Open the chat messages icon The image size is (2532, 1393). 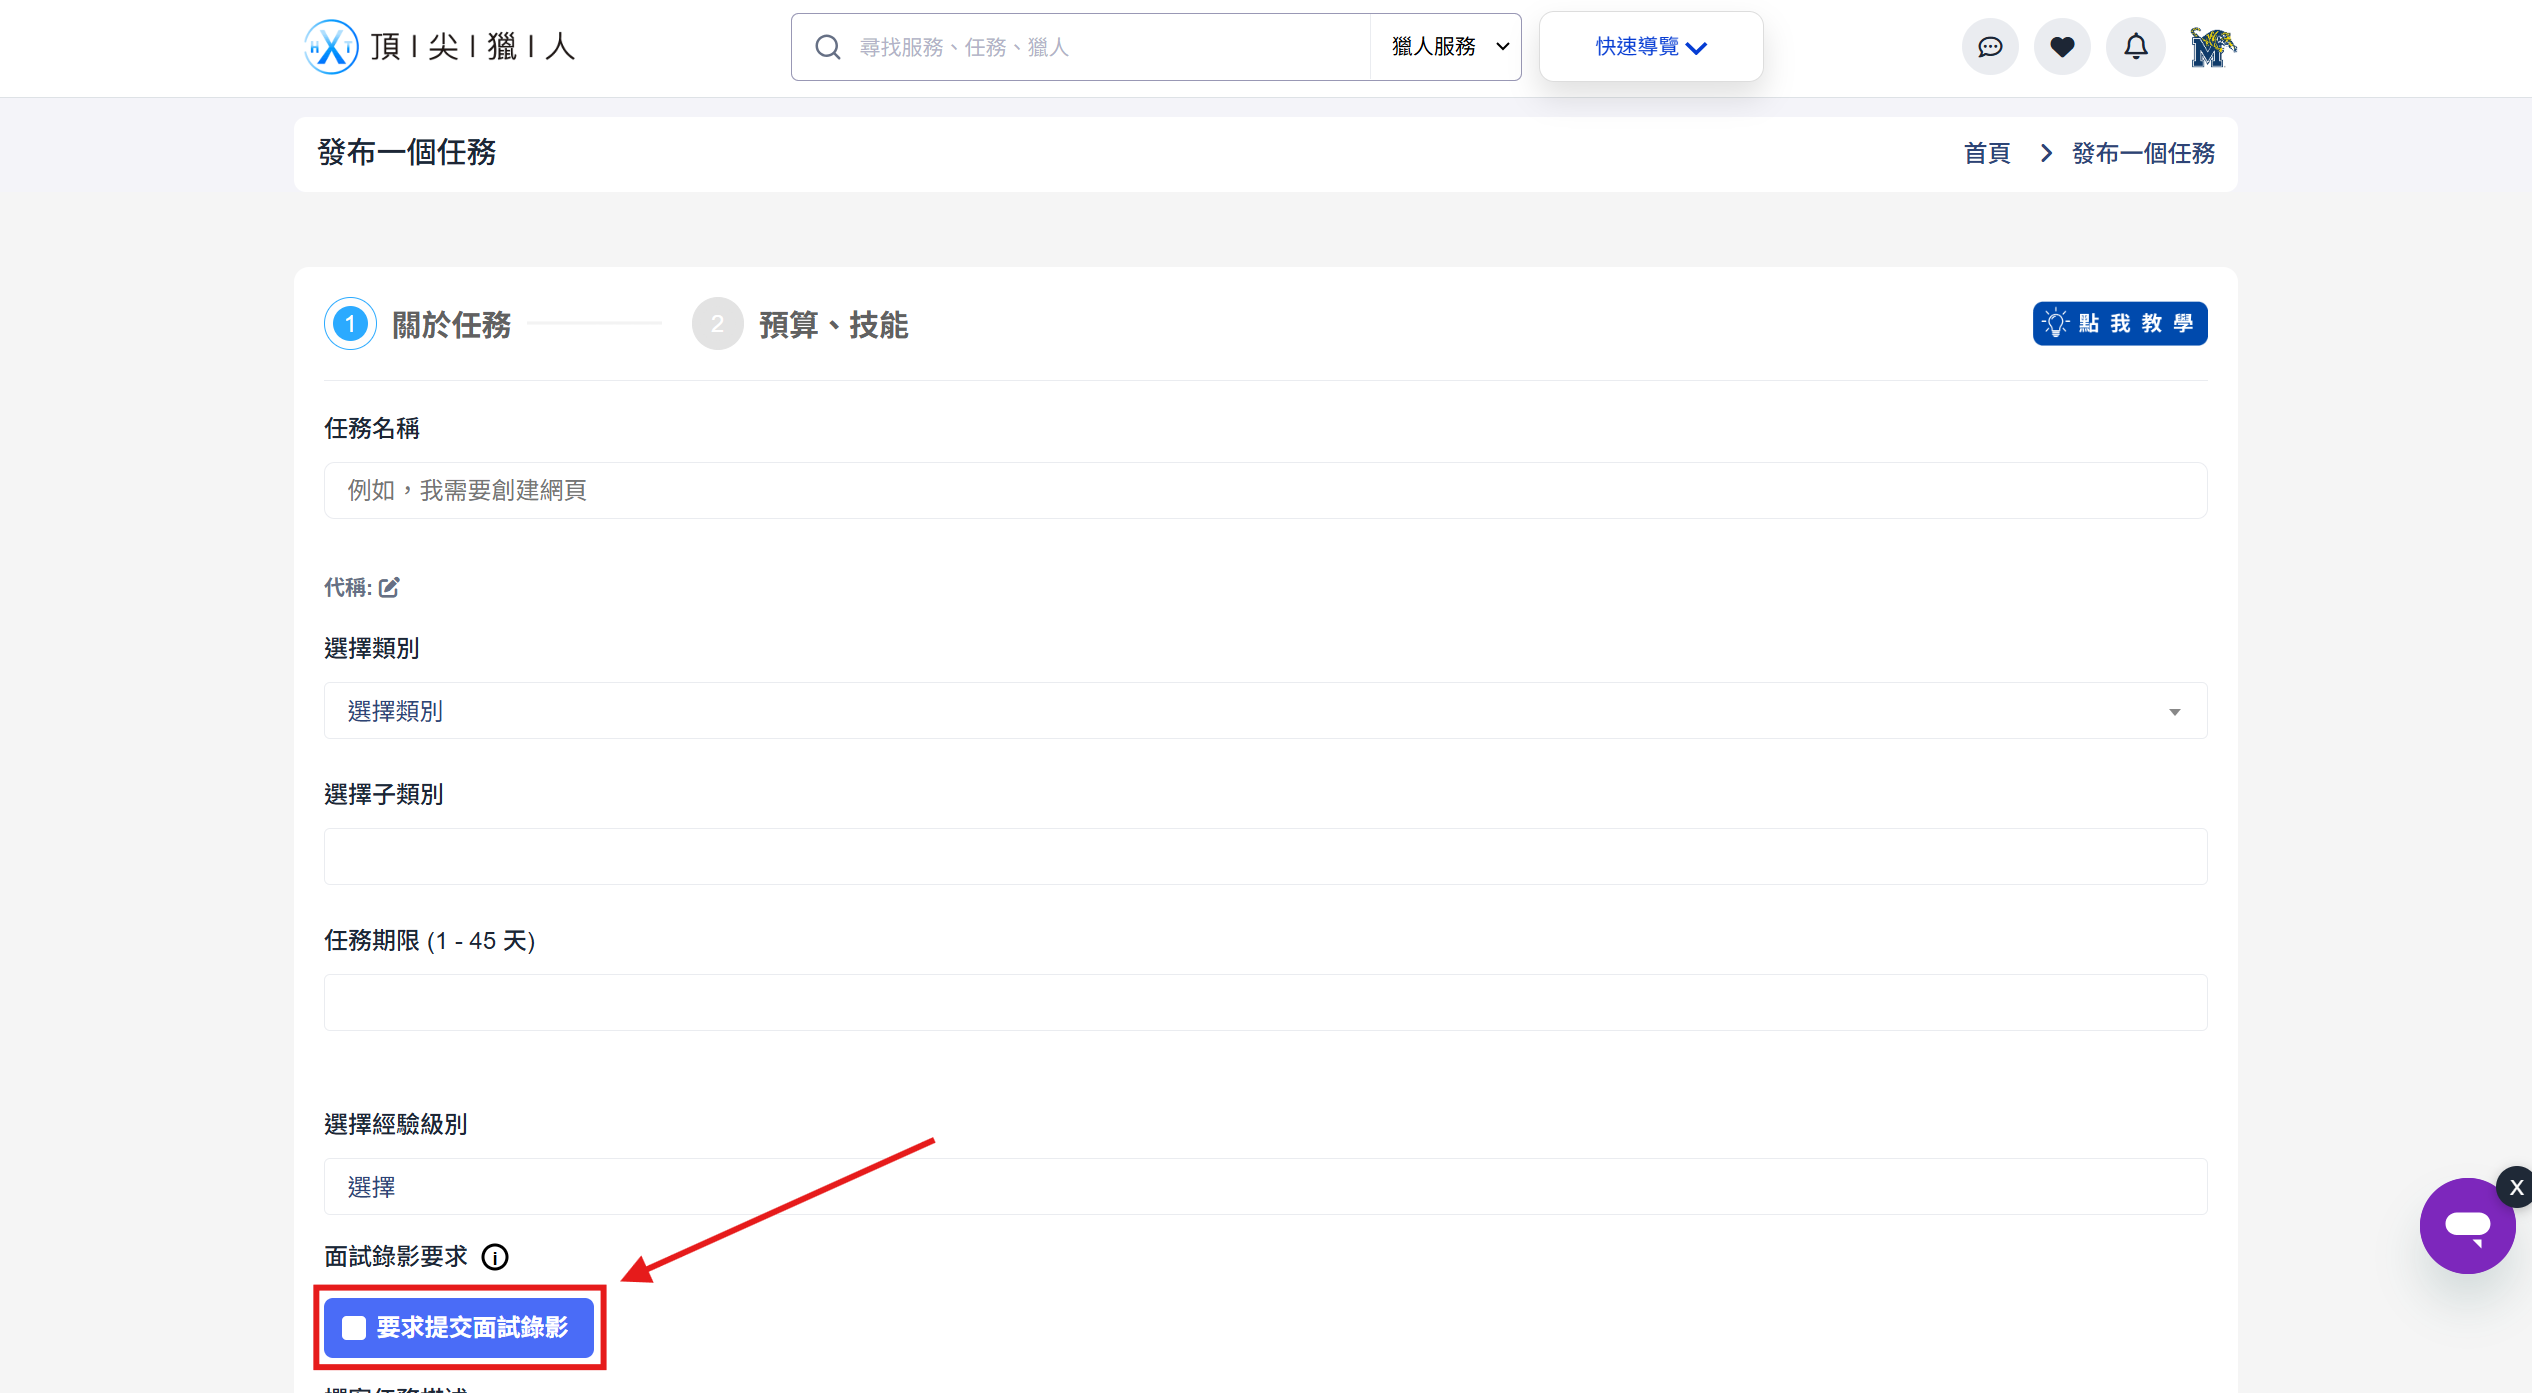(x=1990, y=47)
